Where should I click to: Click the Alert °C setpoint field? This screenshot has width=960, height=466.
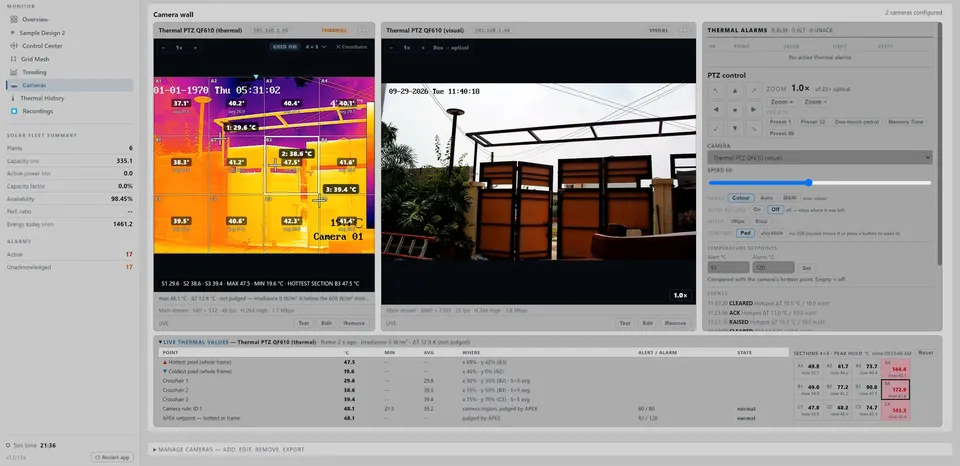729,268
